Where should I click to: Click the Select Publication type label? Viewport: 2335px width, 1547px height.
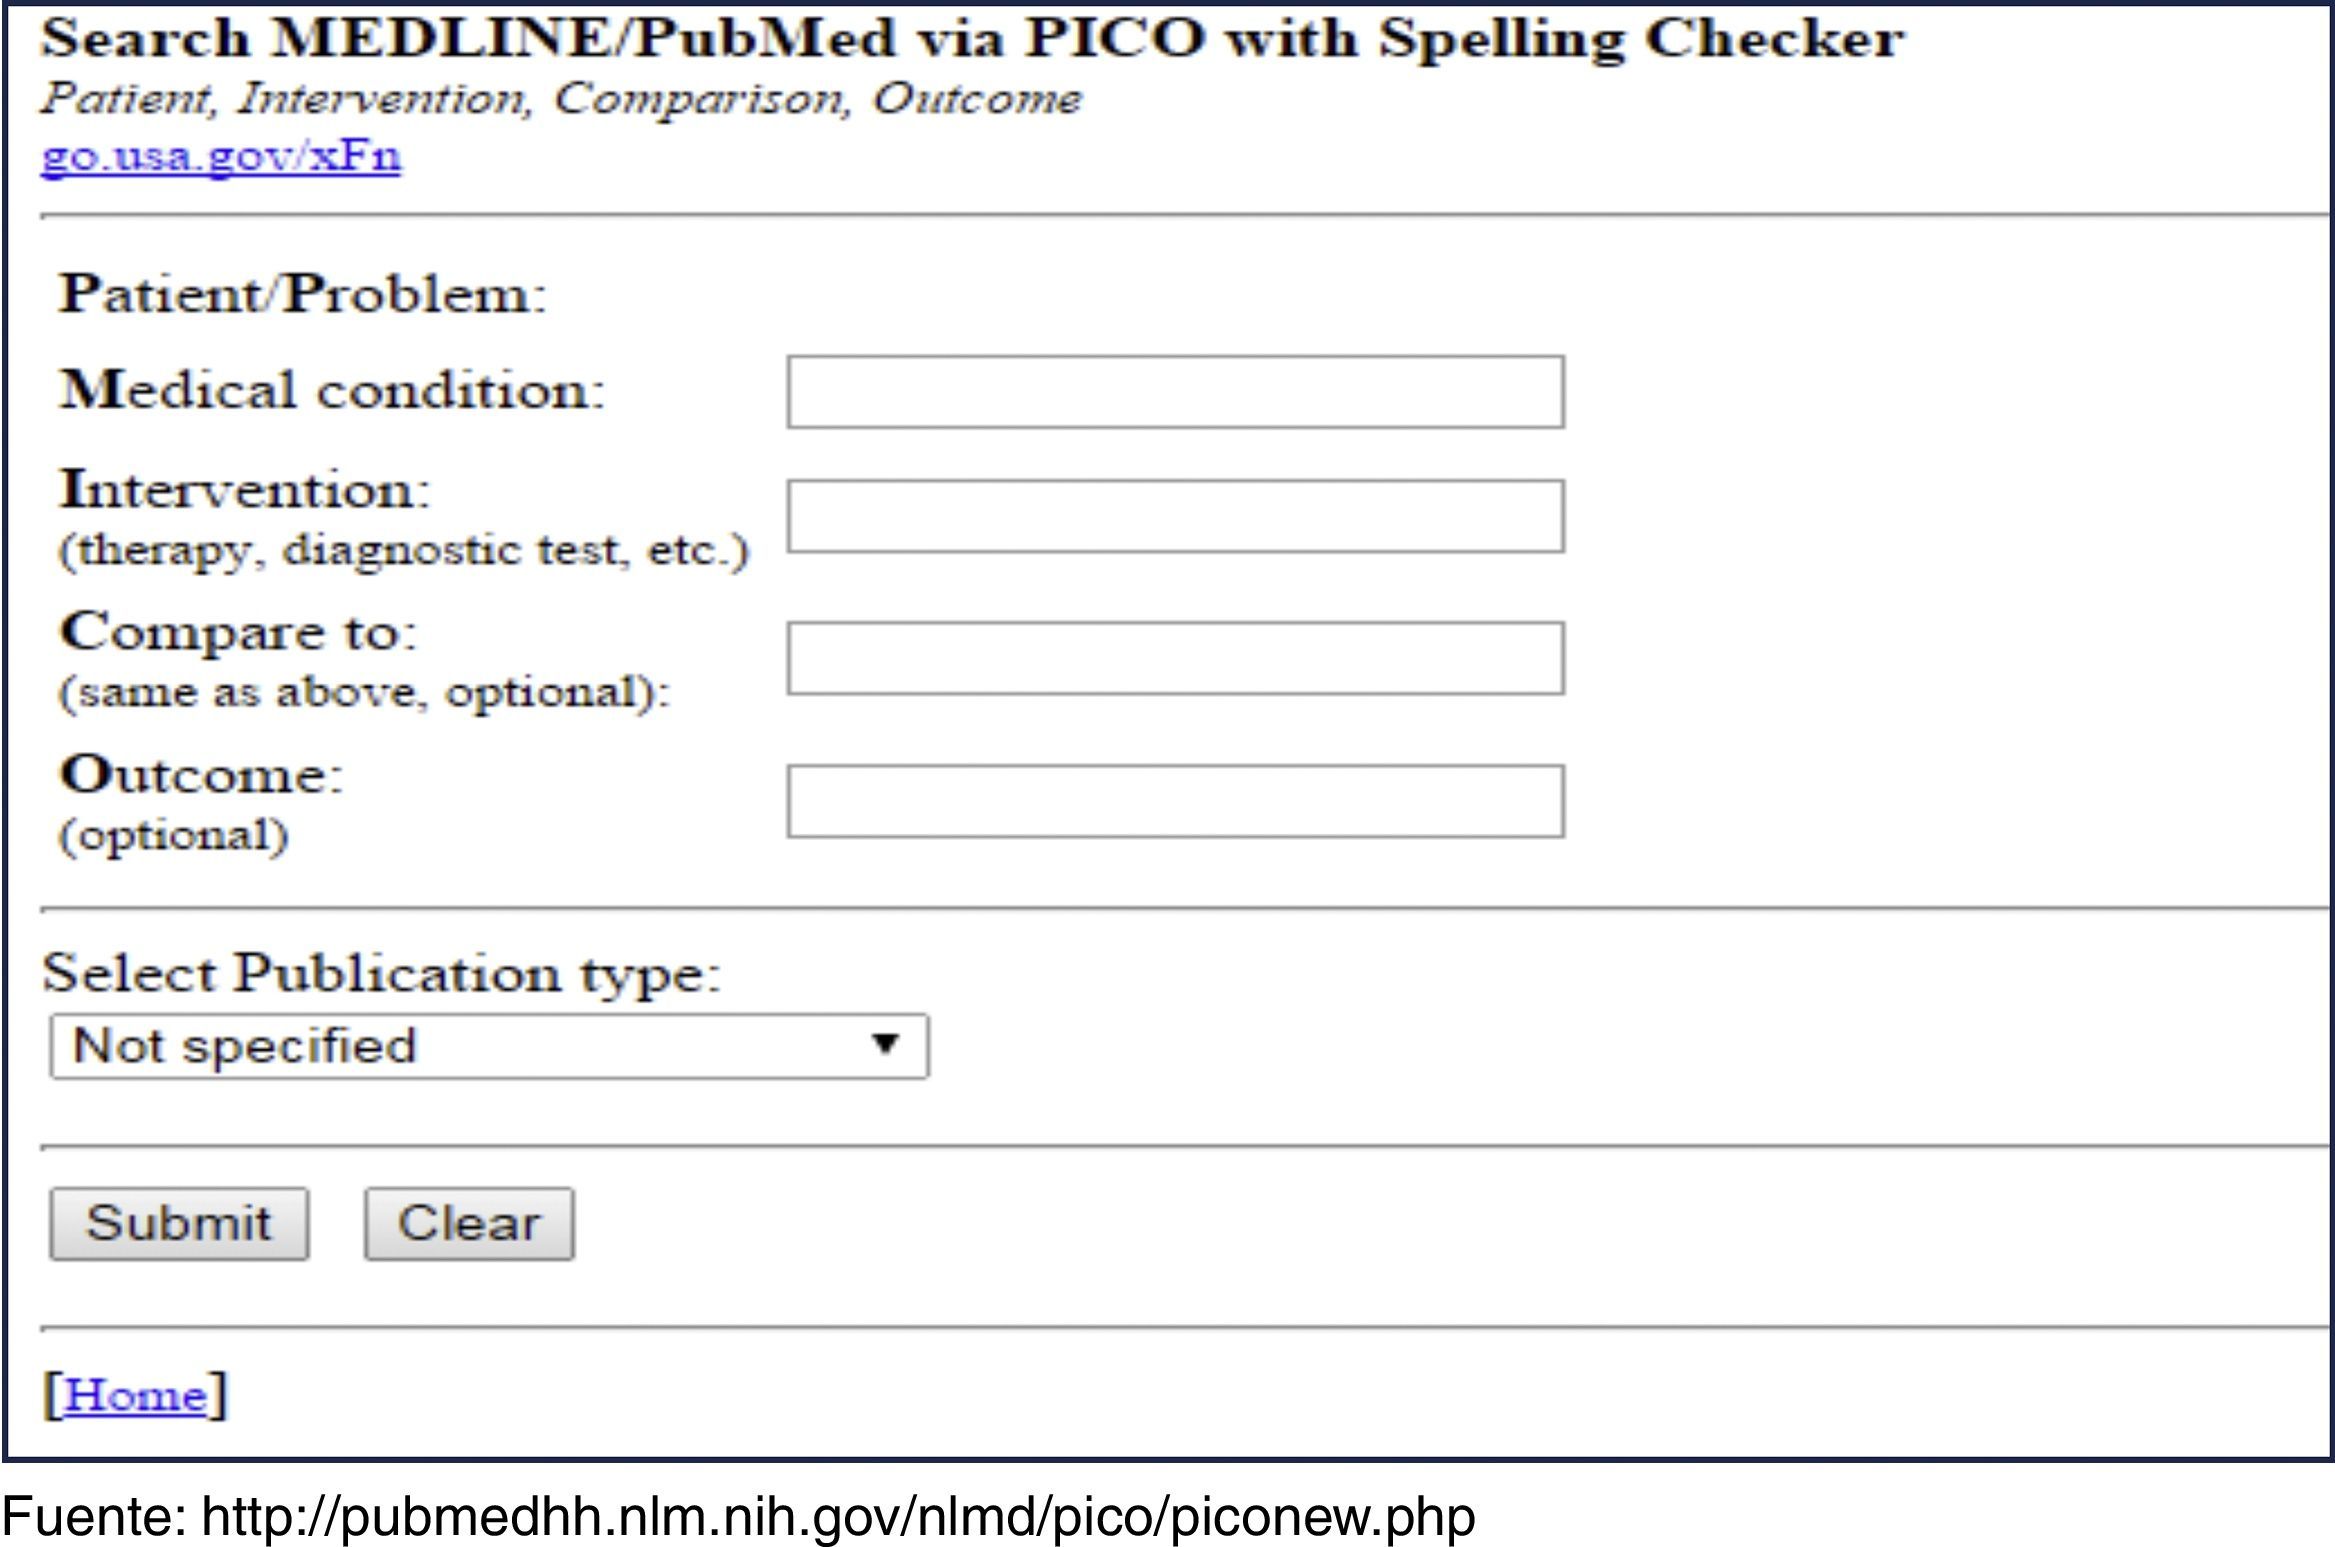tap(381, 973)
